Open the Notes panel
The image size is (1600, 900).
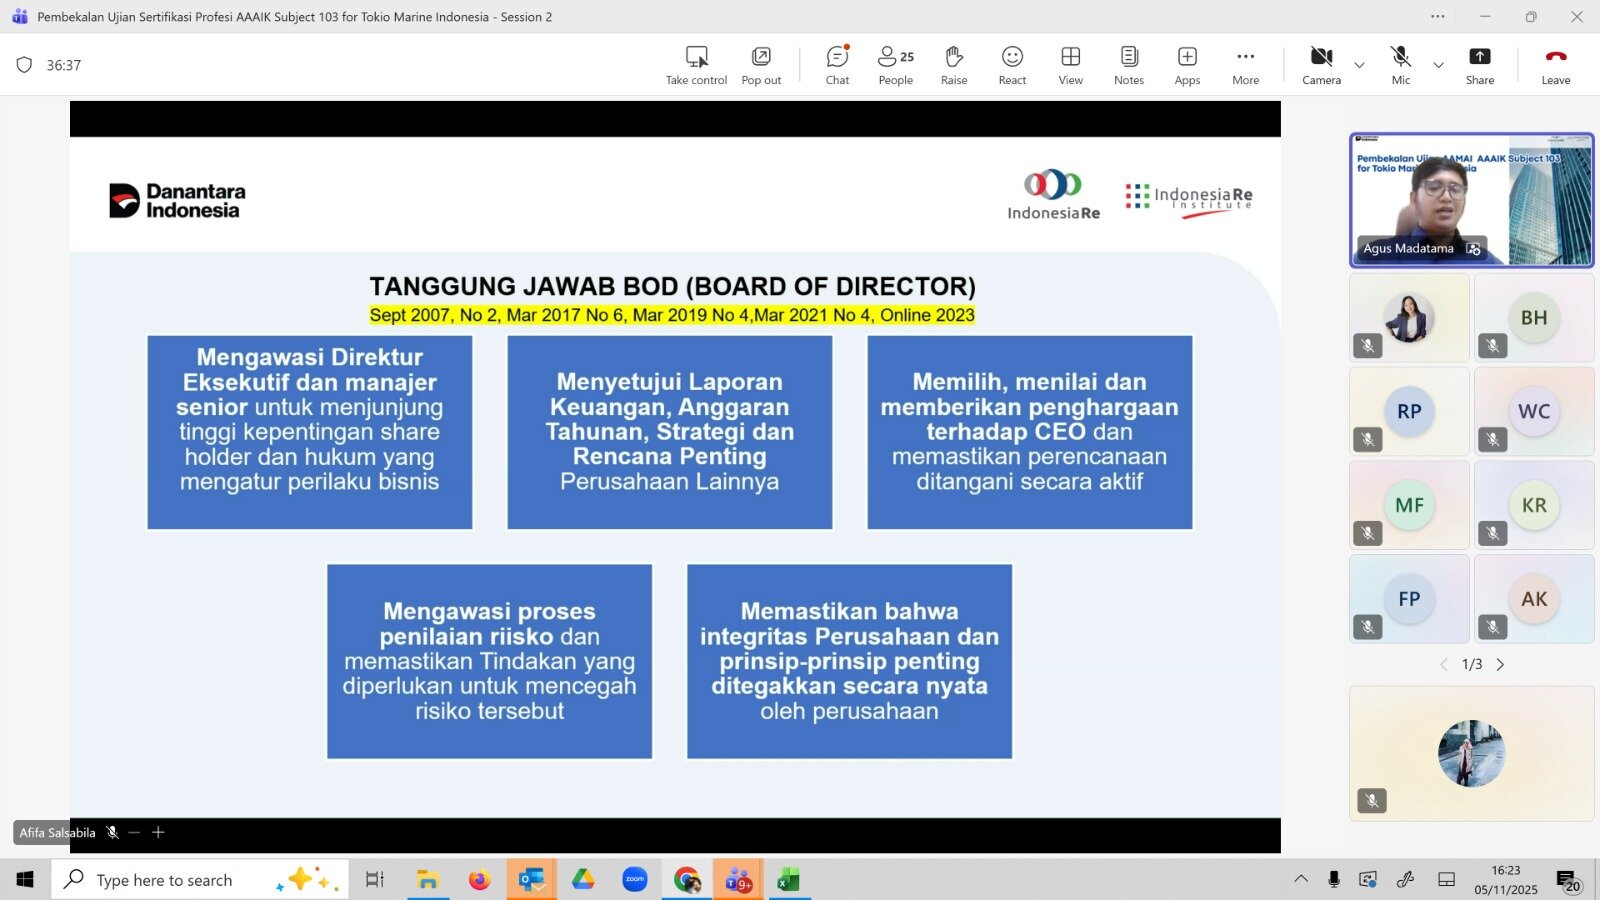[1128, 65]
